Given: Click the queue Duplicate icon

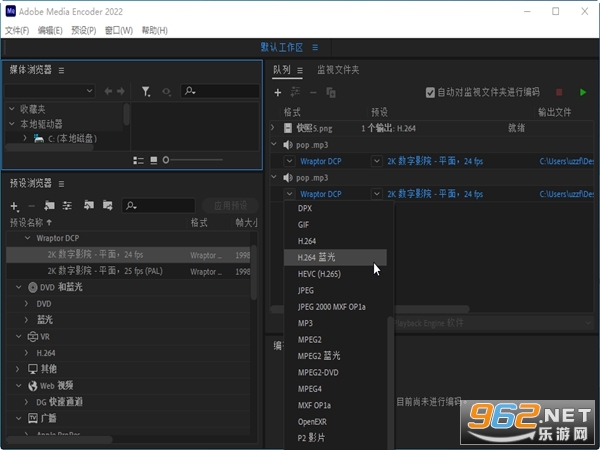Looking at the screenshot, I should pyautogui.click(x=331, y=93).
